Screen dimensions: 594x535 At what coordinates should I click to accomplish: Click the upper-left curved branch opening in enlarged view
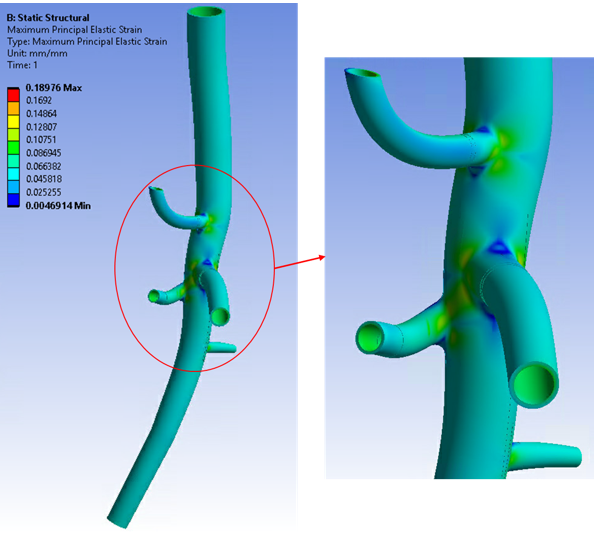click(x=362, y=73)
